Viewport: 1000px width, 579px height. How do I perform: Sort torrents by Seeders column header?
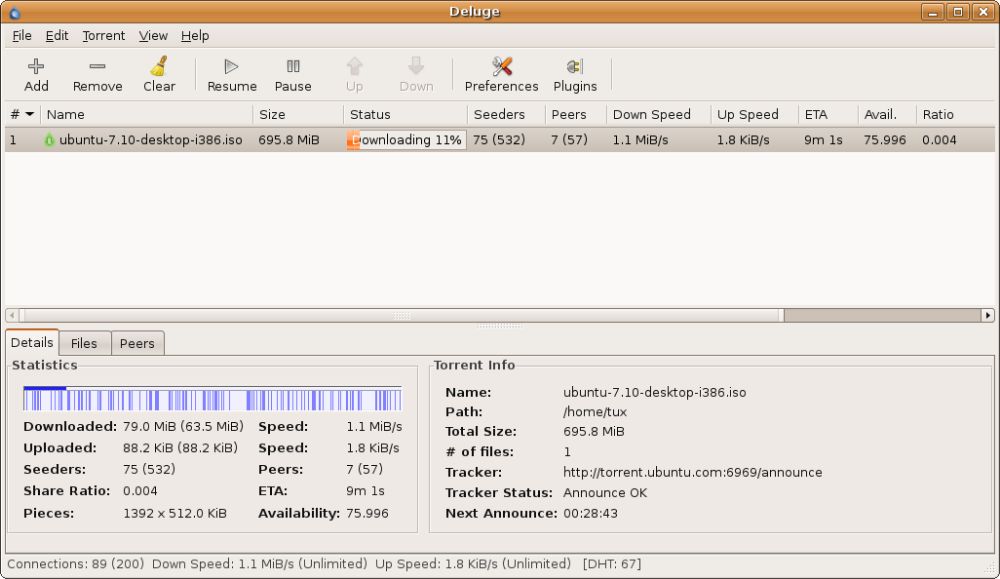point(506,114)
